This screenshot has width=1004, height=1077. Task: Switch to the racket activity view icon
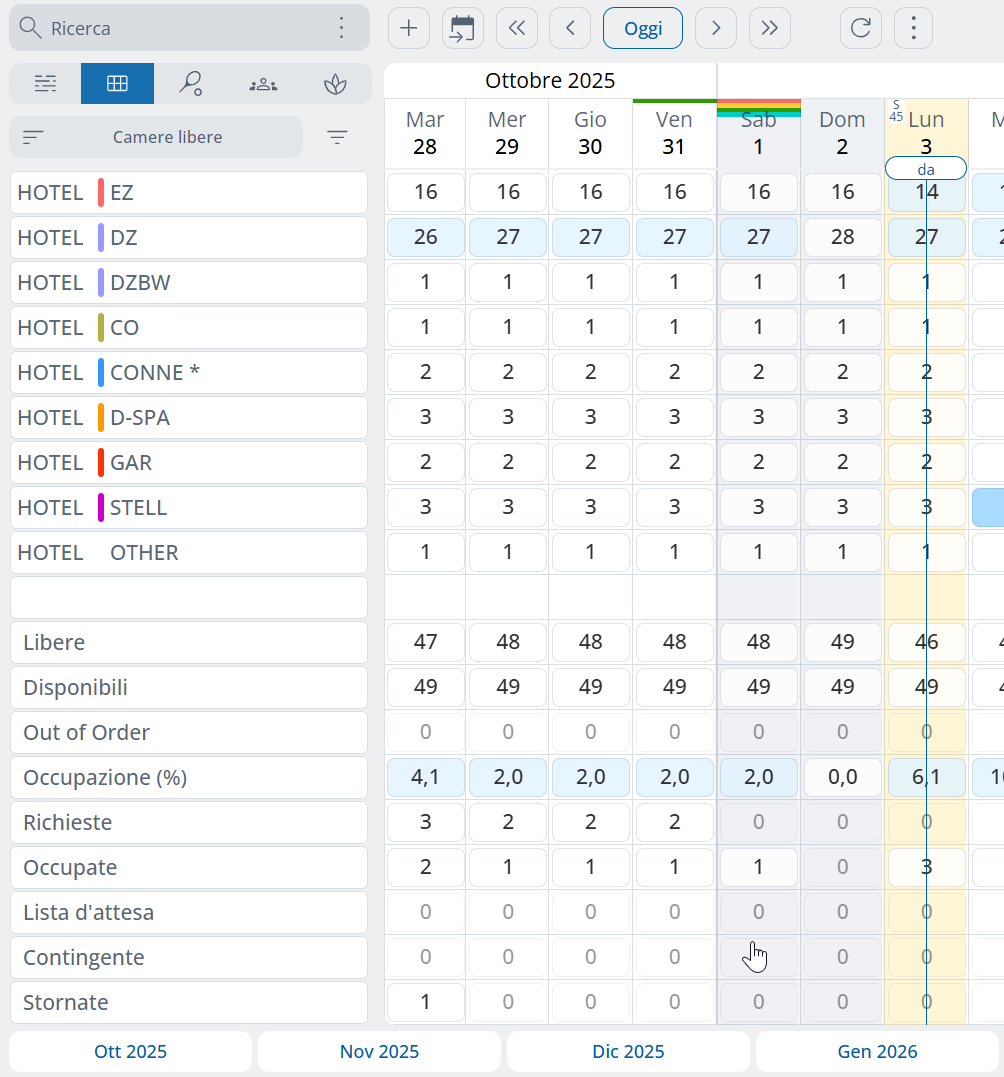point(190,84)
